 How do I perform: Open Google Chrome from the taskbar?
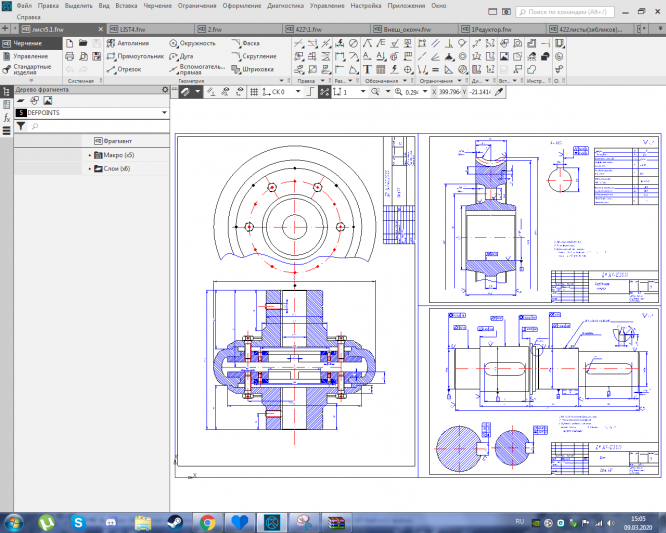click(207, 522)
